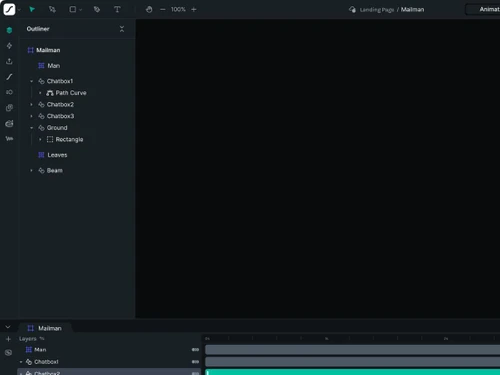Open the Rive logo main menu
Screen dimensions: 500x375
coord(9,9)
